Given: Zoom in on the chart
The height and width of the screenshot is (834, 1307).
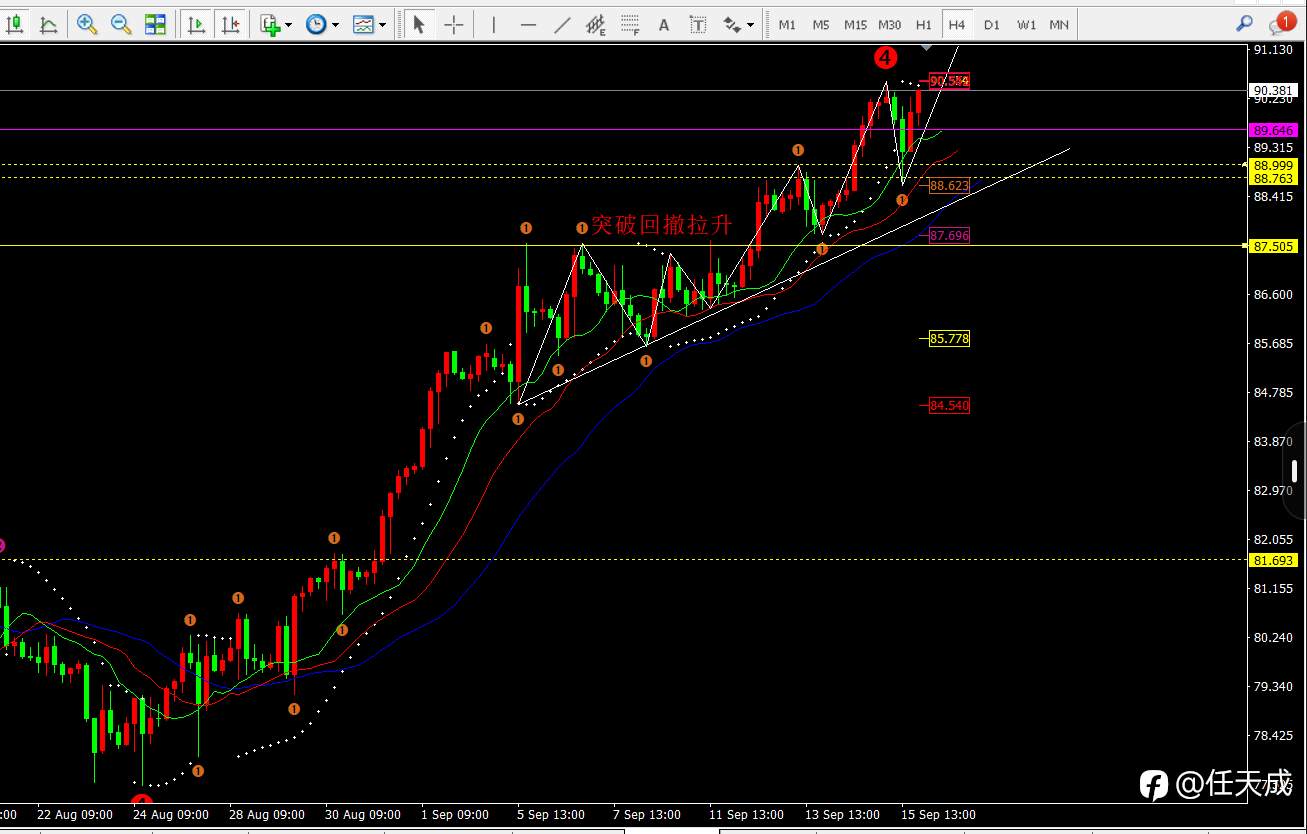Looking at the screenshot, I should tap(87, 25).
